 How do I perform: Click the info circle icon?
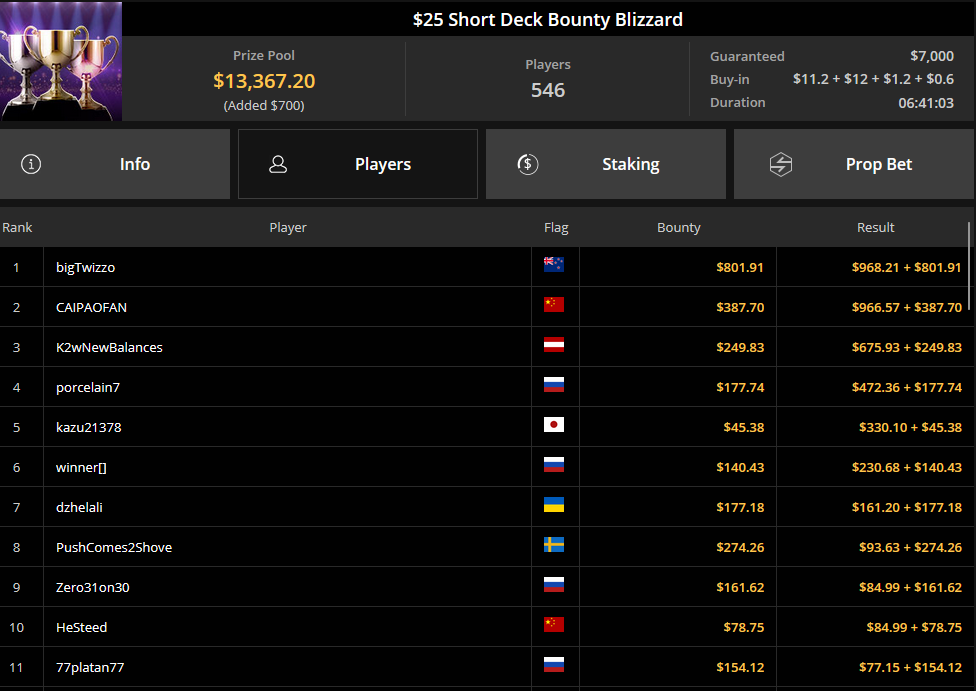[x=31, y=164]
